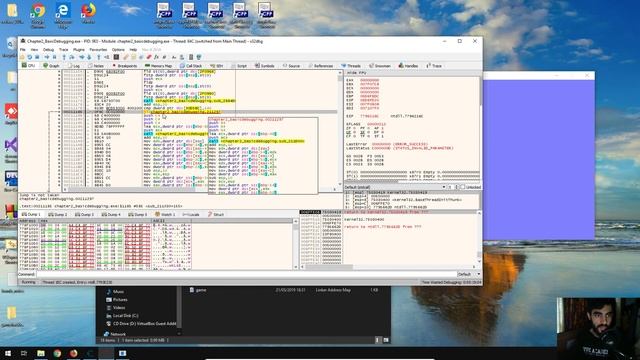The height and width of the screenshot is (360, 640).
Task: Open the Calculator toolbar icon
Action: click(x=191, y=57)
